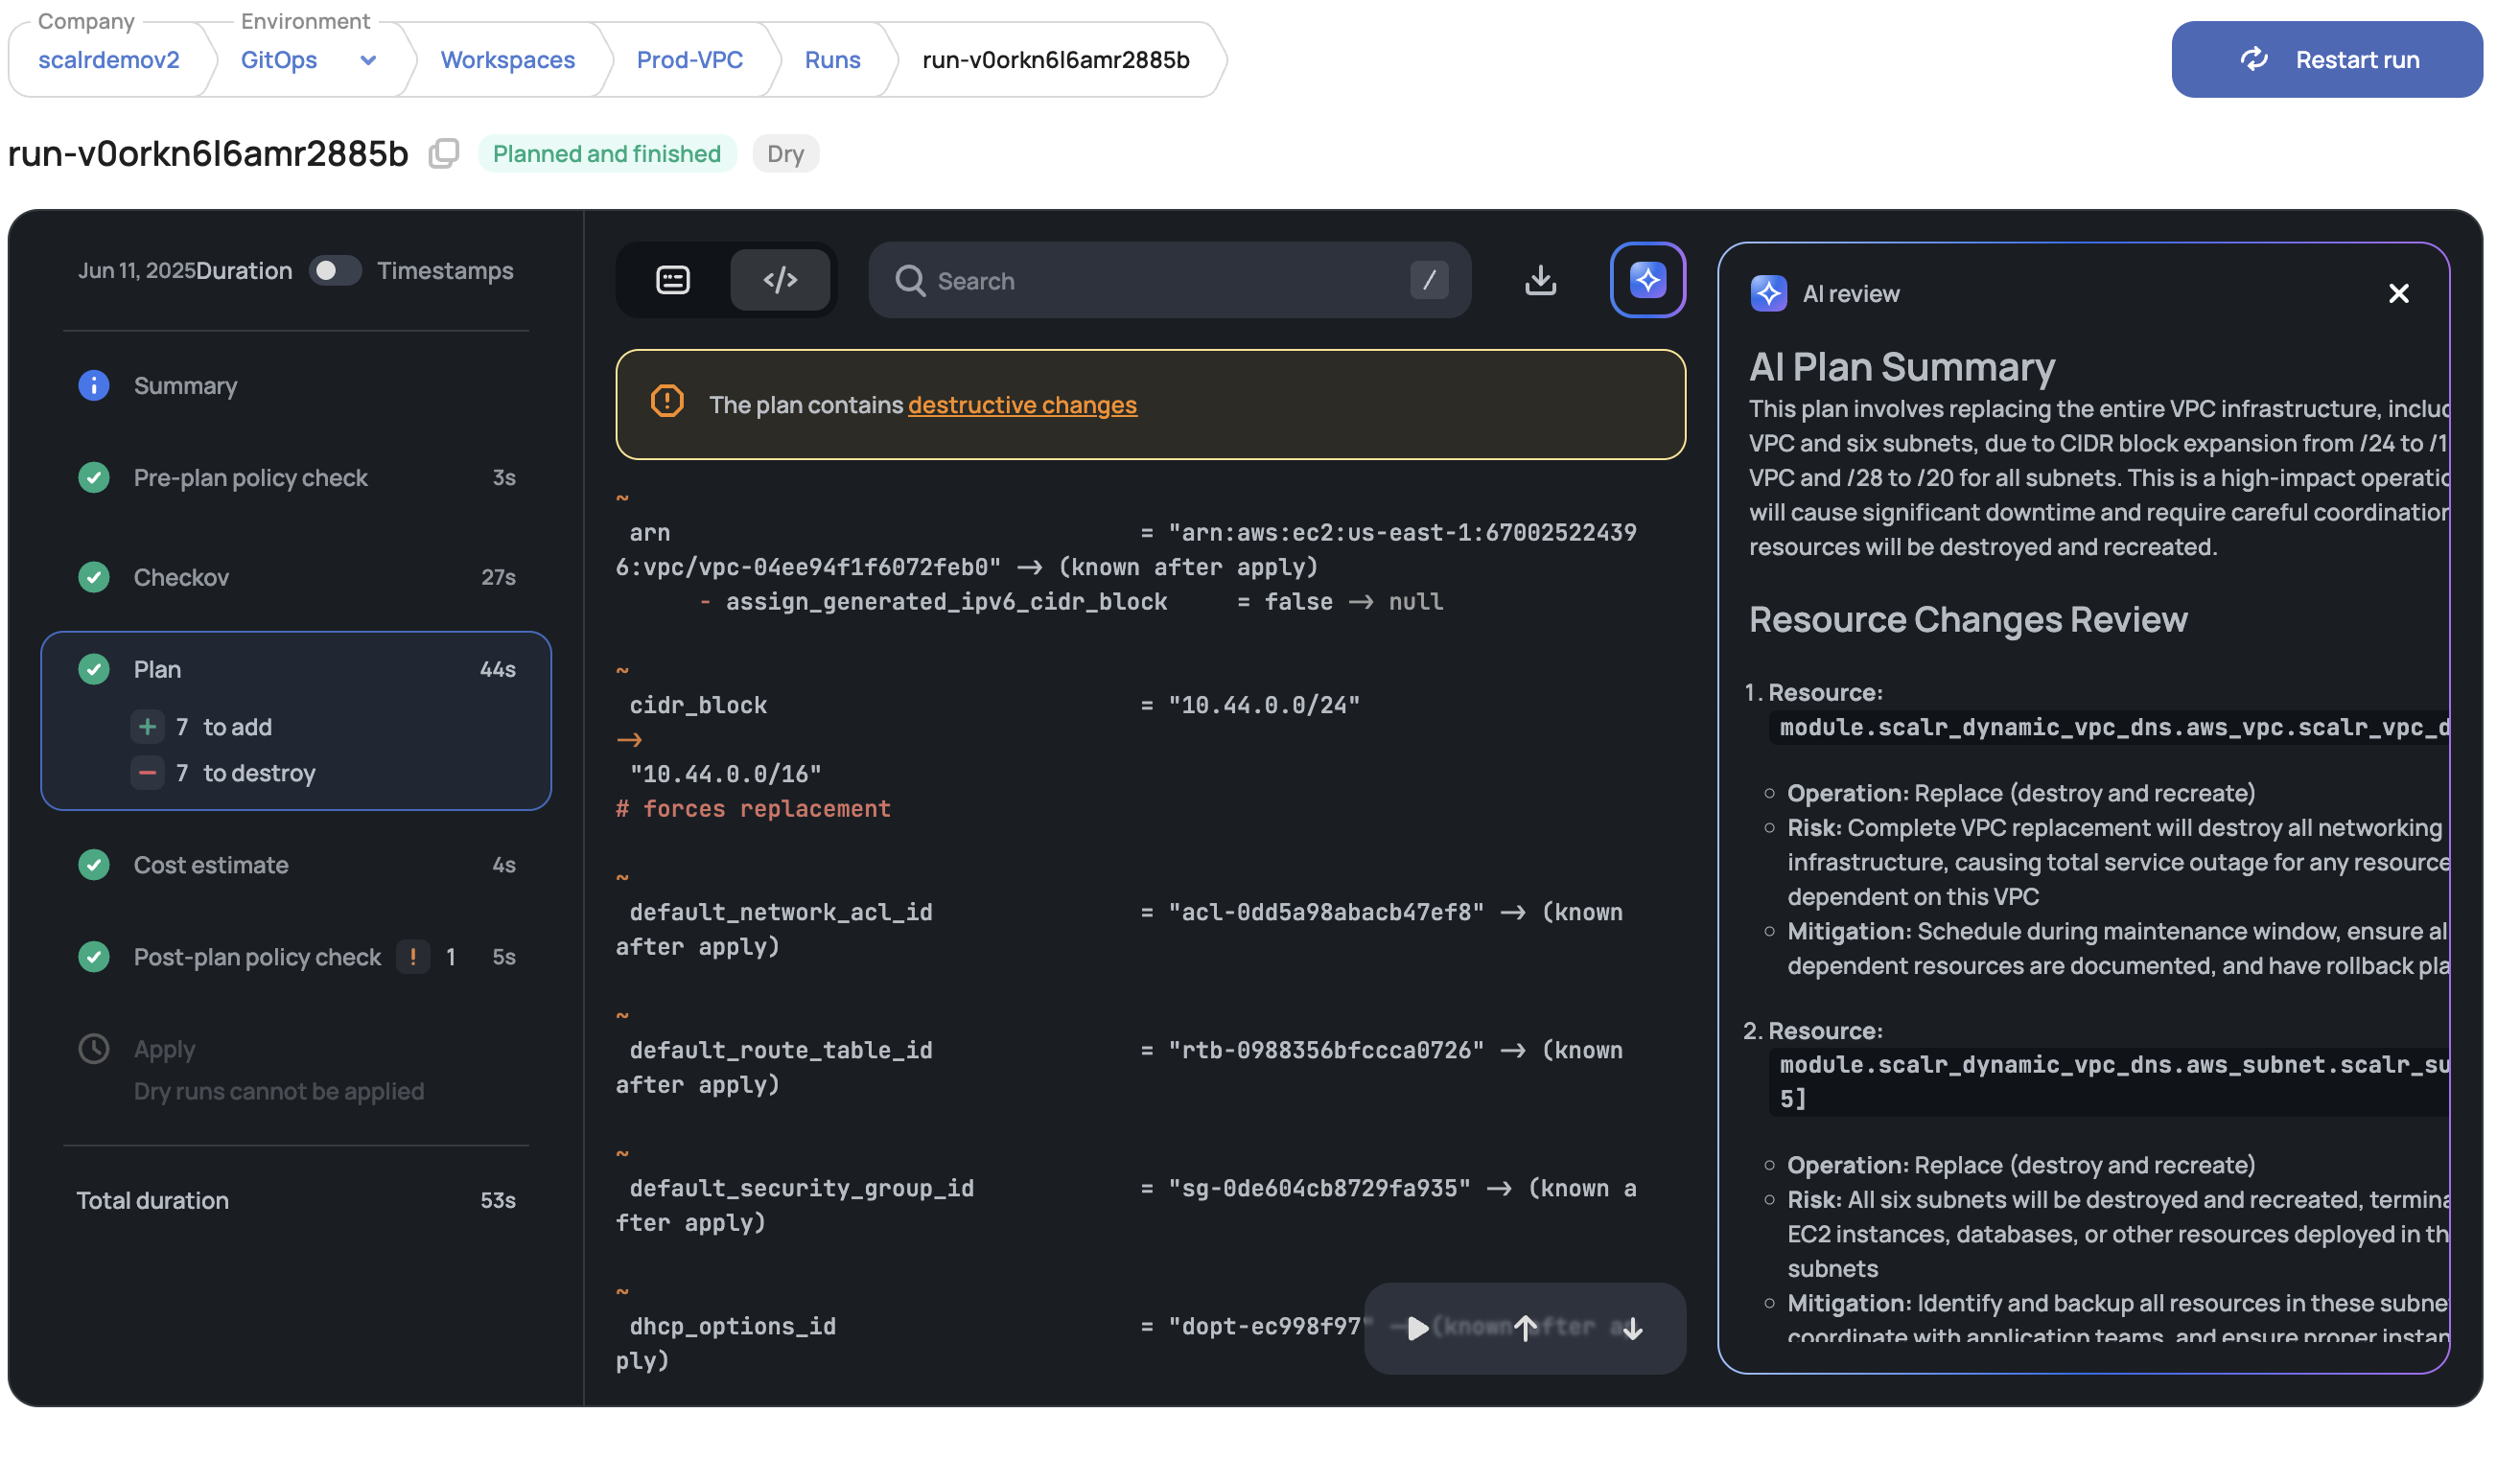Switch to the raw code view icon
2520x1459 pixels.
(x=780, y=280)
